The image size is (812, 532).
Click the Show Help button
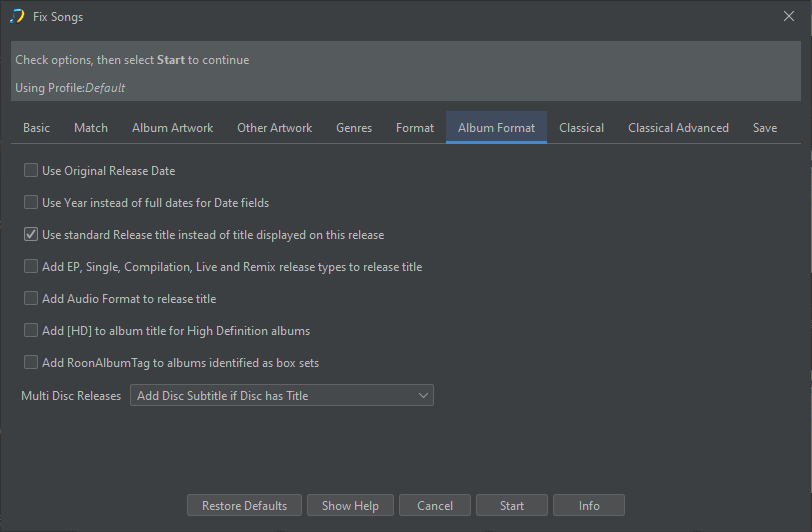350,506
